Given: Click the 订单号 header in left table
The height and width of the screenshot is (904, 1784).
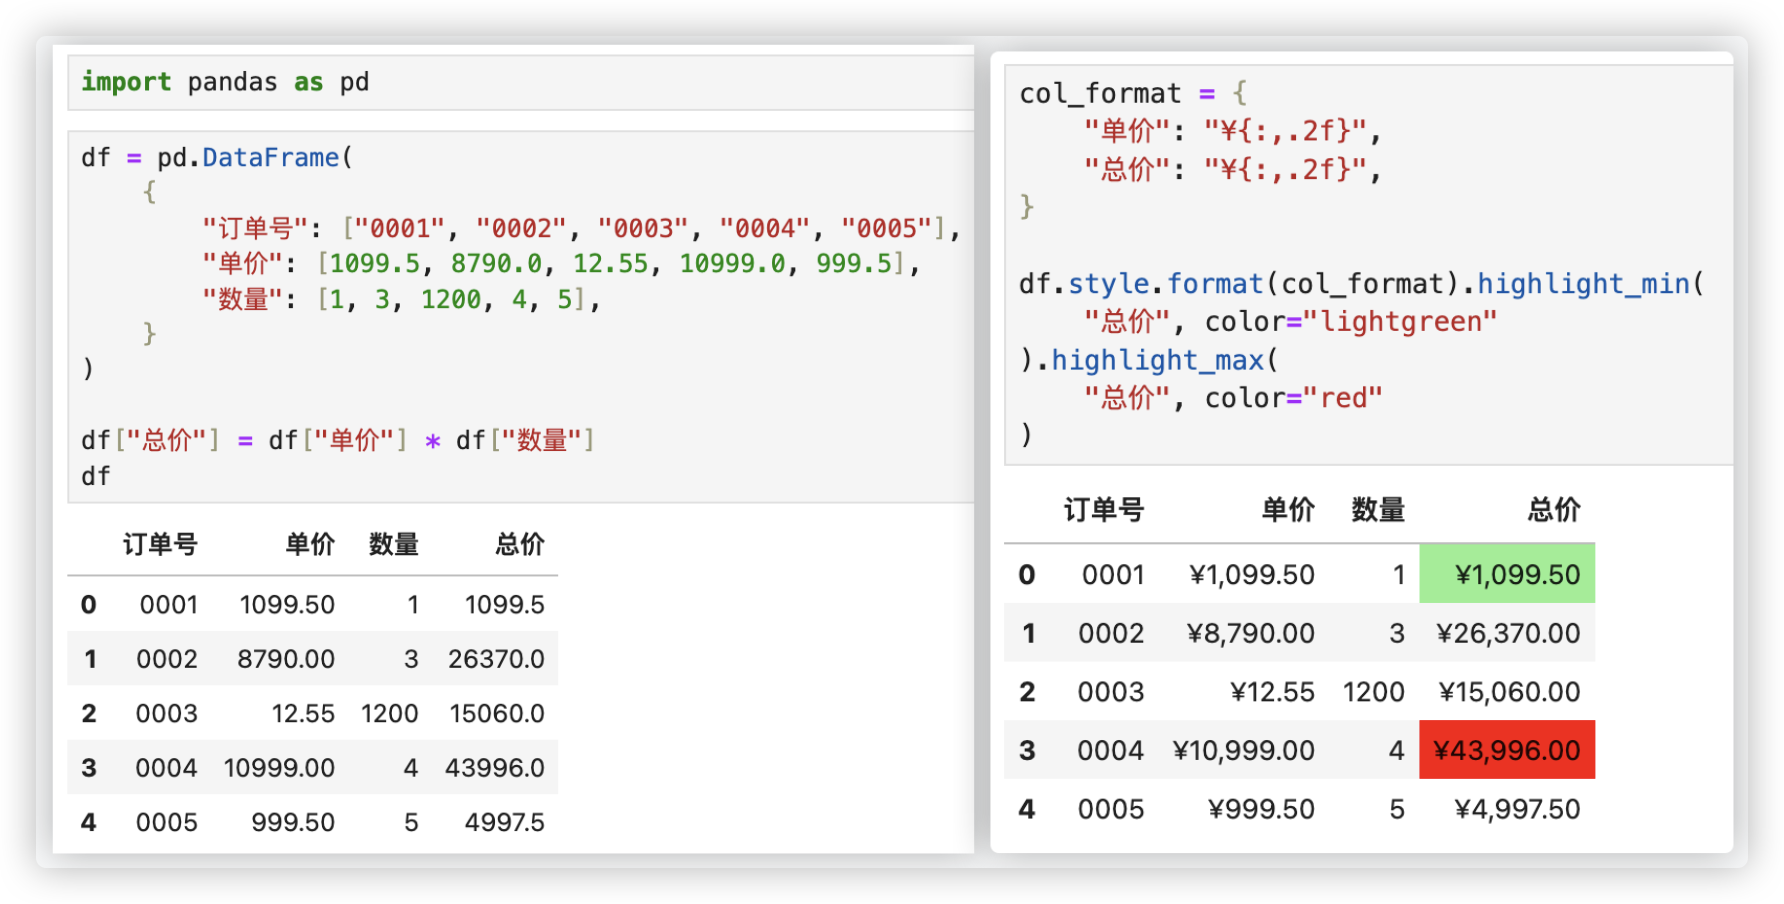Looking at the screenshot, I should (x=160, y=545).
